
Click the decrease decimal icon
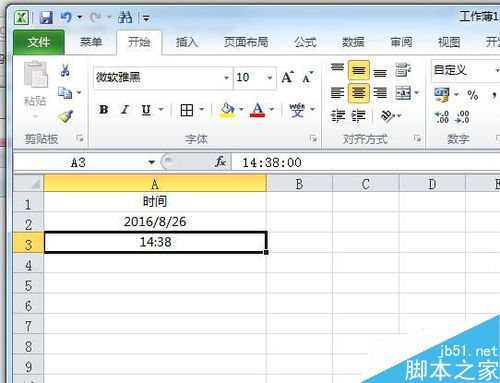click(463, 117)
